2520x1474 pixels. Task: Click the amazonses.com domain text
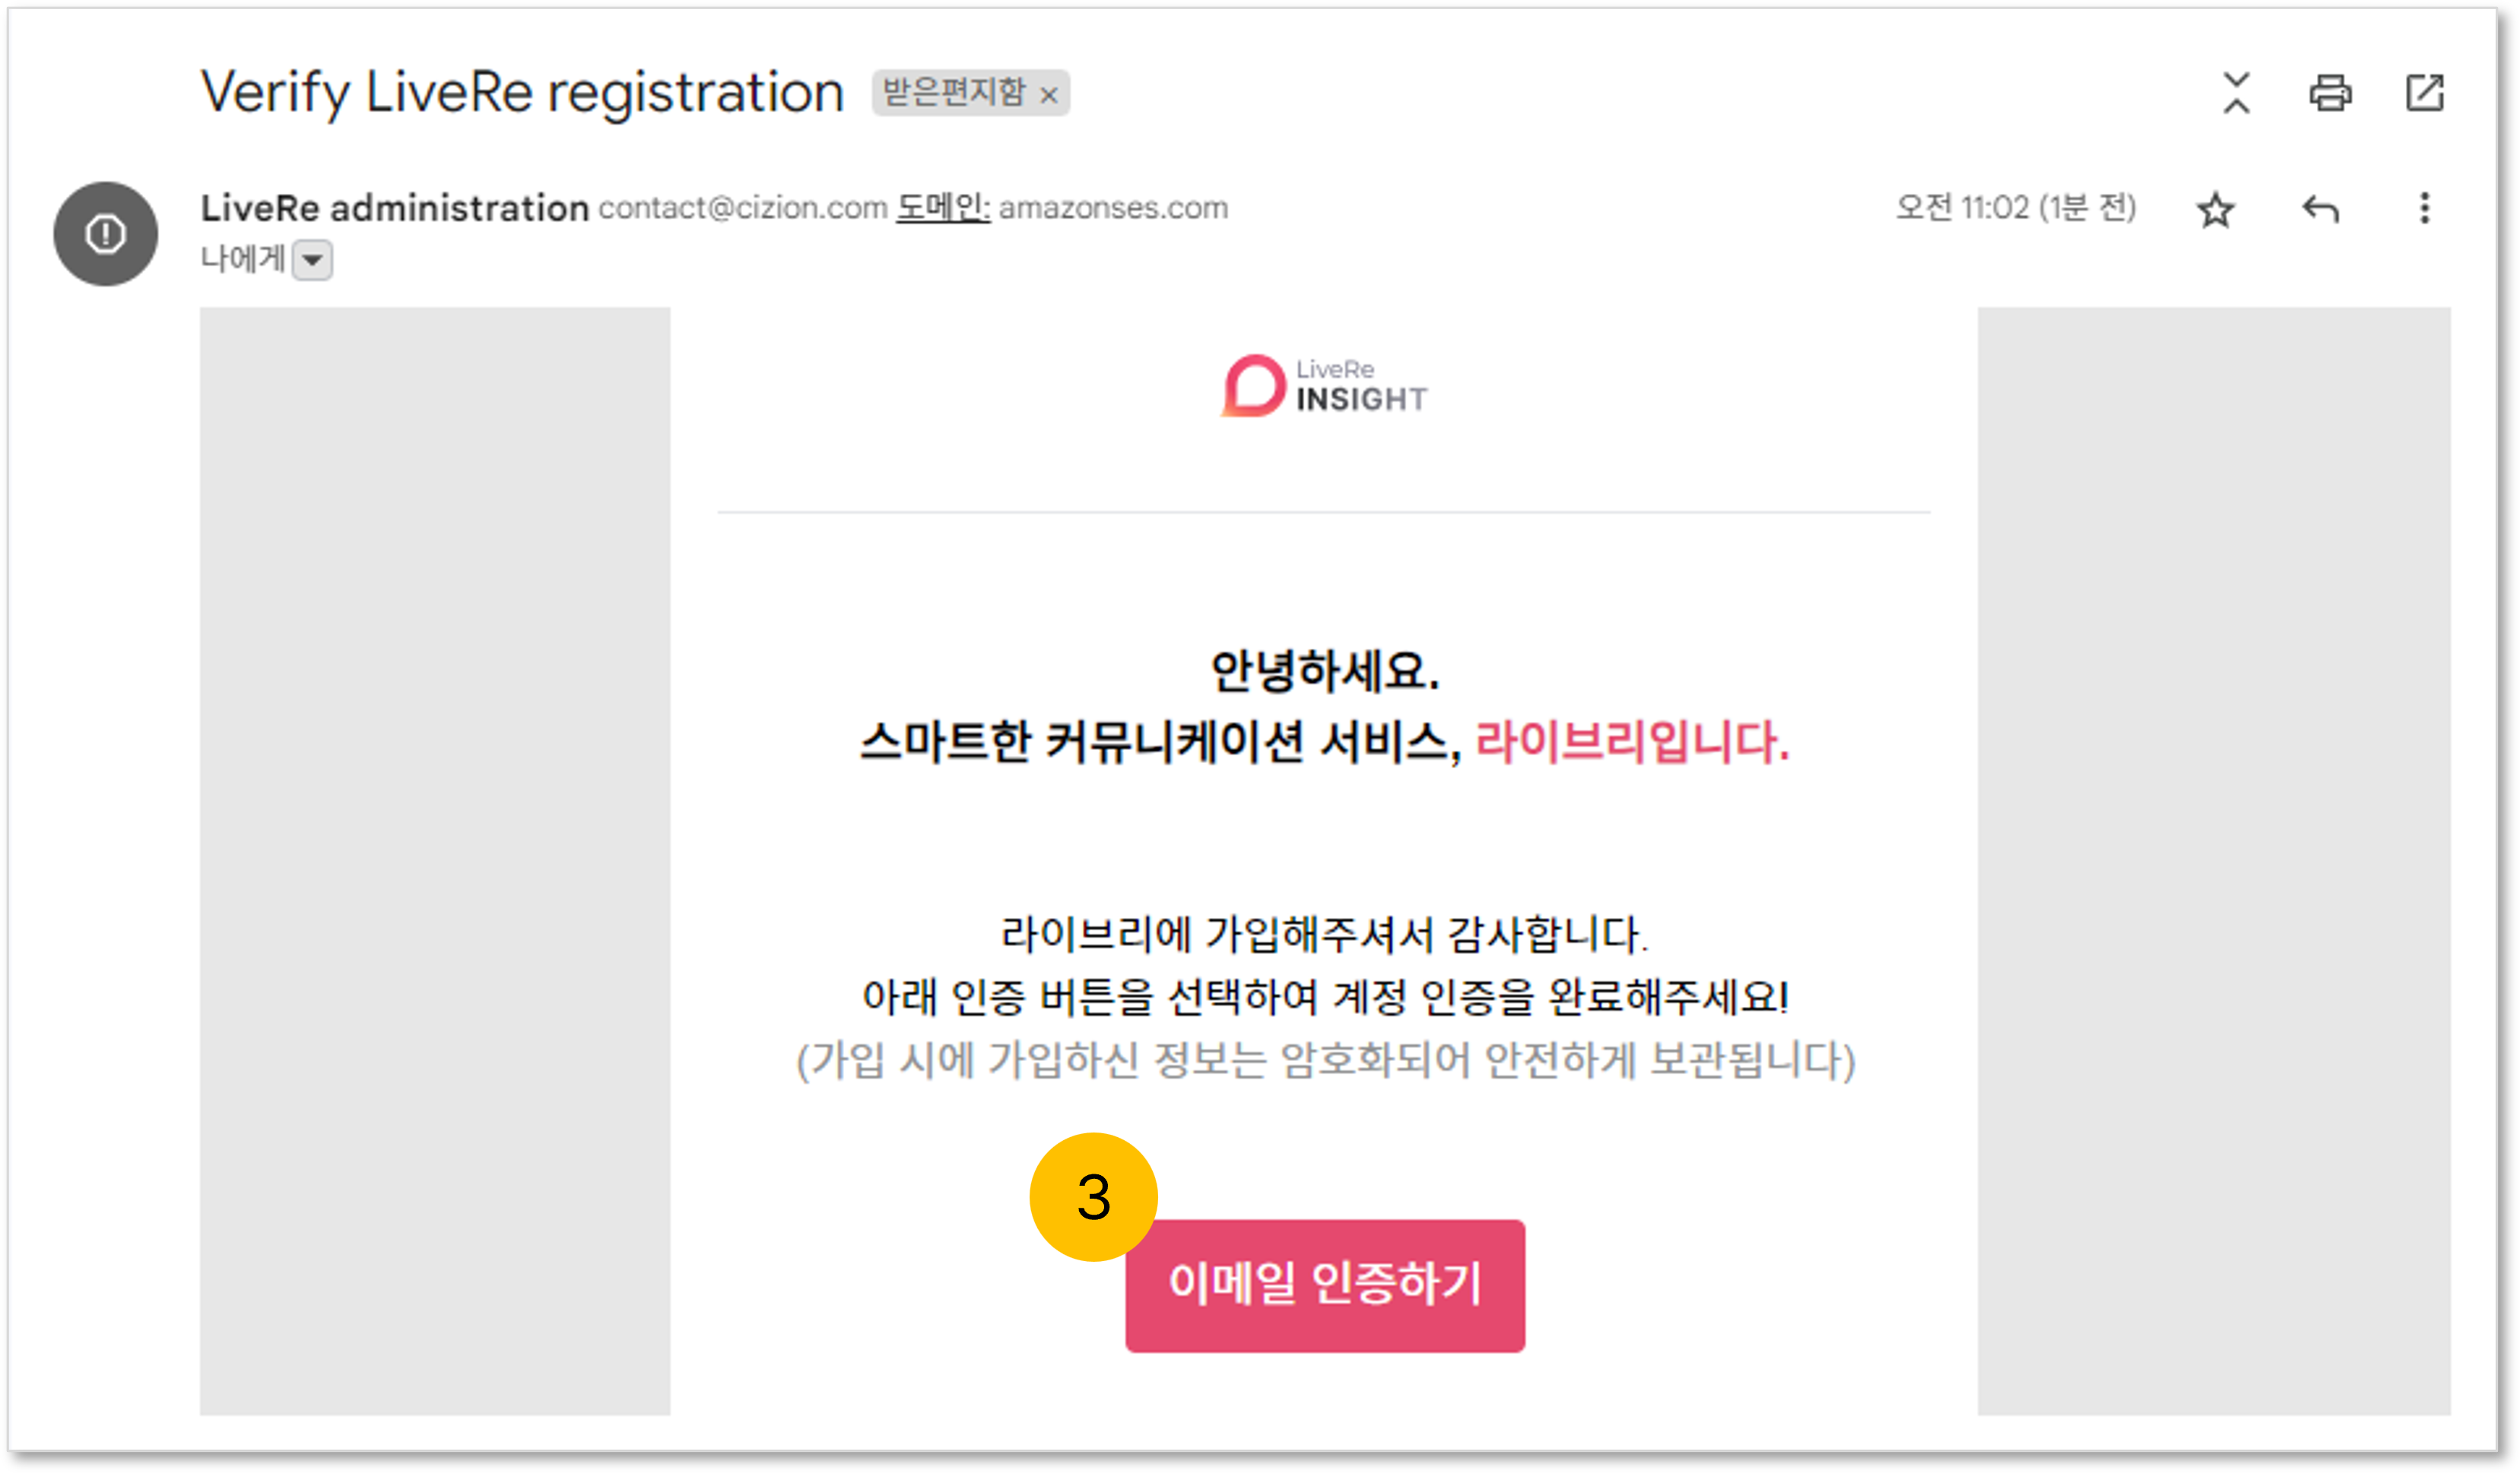pos(1113,208)
